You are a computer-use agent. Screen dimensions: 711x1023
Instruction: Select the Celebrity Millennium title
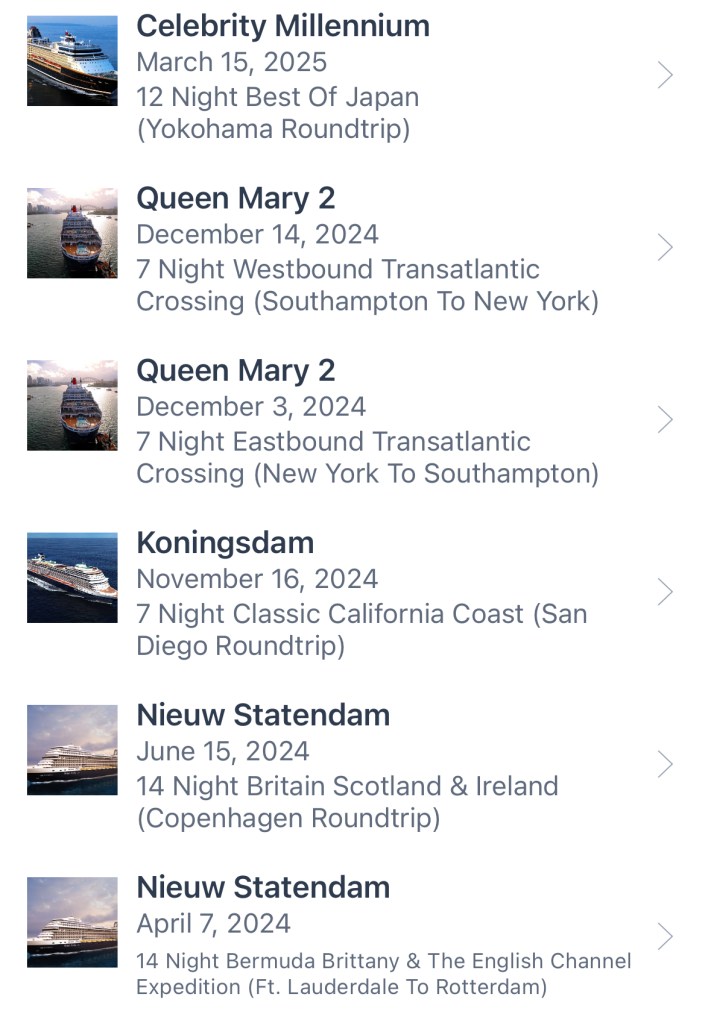coord(283,26)
